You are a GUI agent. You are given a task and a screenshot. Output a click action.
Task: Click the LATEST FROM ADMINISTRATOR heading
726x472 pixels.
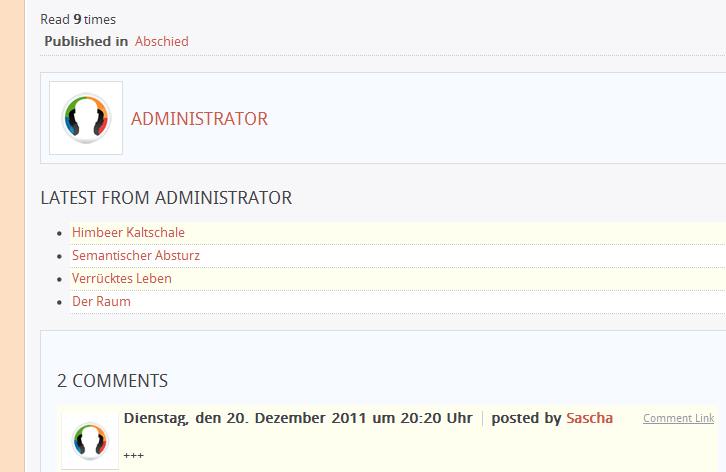tap(166, 198)
